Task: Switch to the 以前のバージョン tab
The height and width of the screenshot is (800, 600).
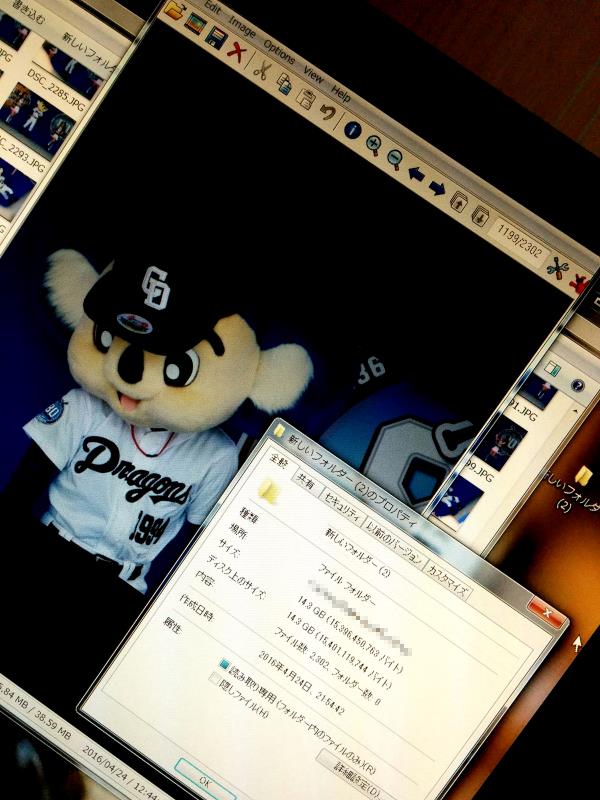Action: pyautogui.click(x=394, y=543)
